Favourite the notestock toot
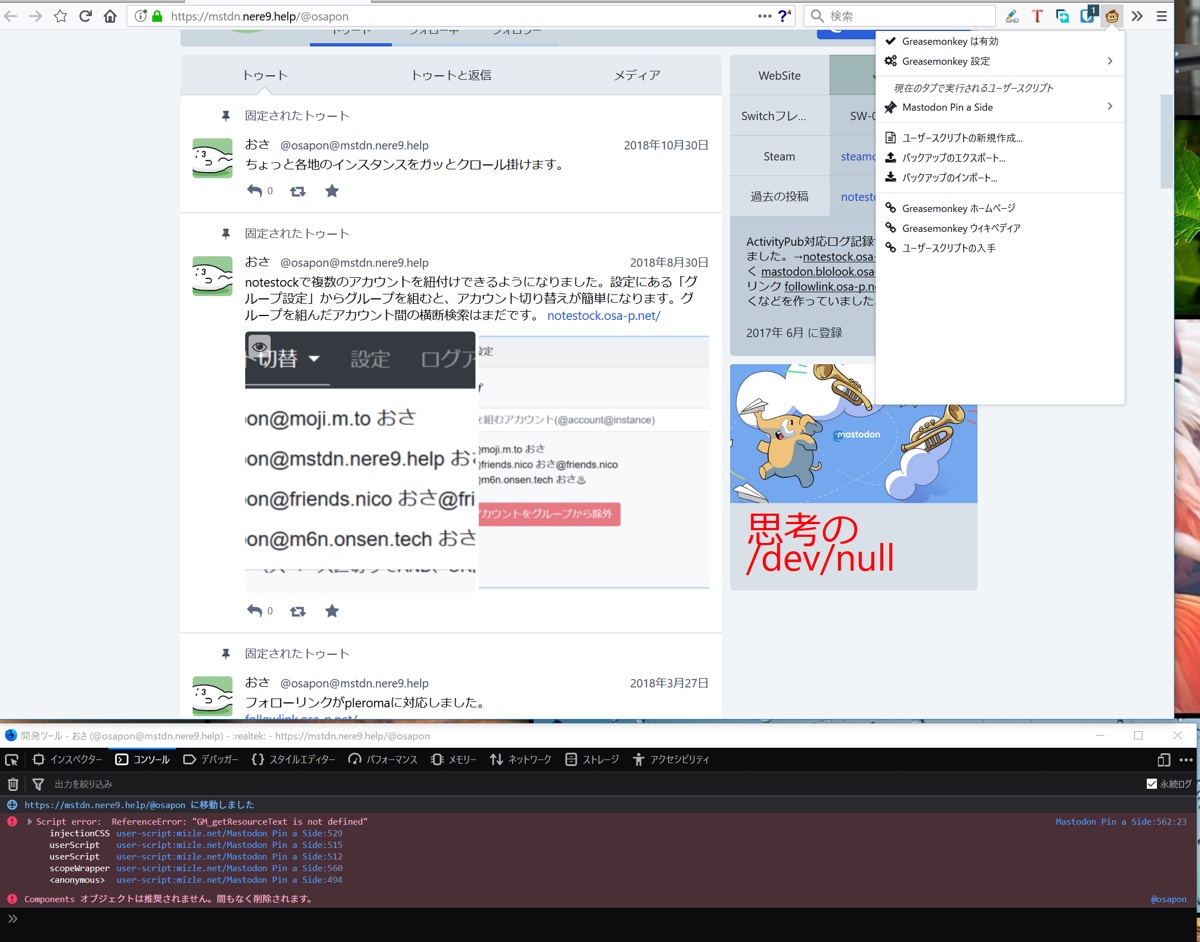The image size is (1200, 942). pyautogui.click(x=332, y=611)
